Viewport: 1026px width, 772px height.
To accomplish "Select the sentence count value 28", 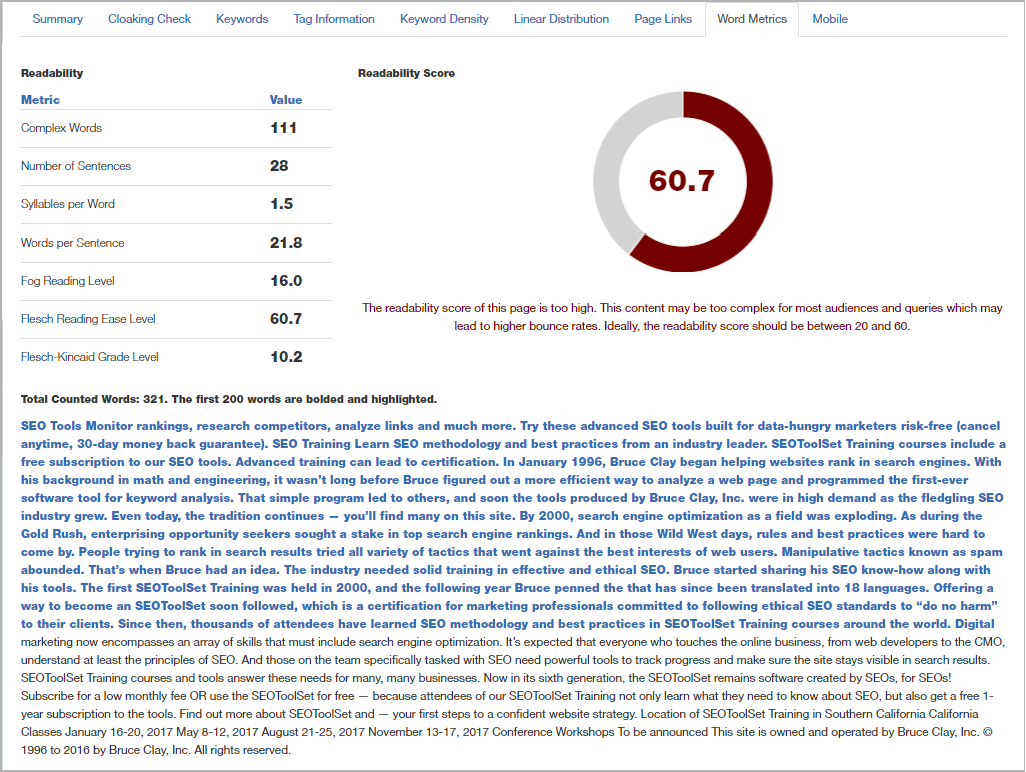I will 279,166.
